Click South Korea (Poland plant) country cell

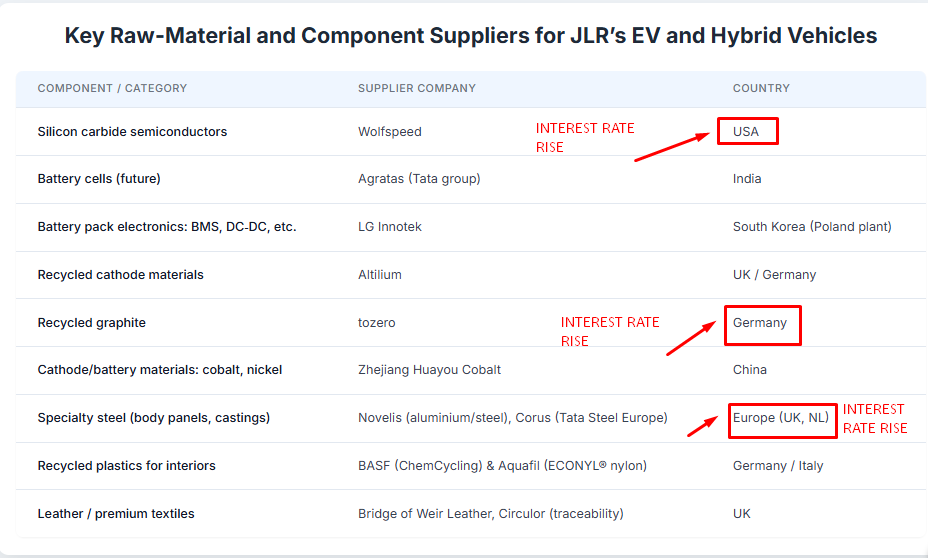[812, 227]
